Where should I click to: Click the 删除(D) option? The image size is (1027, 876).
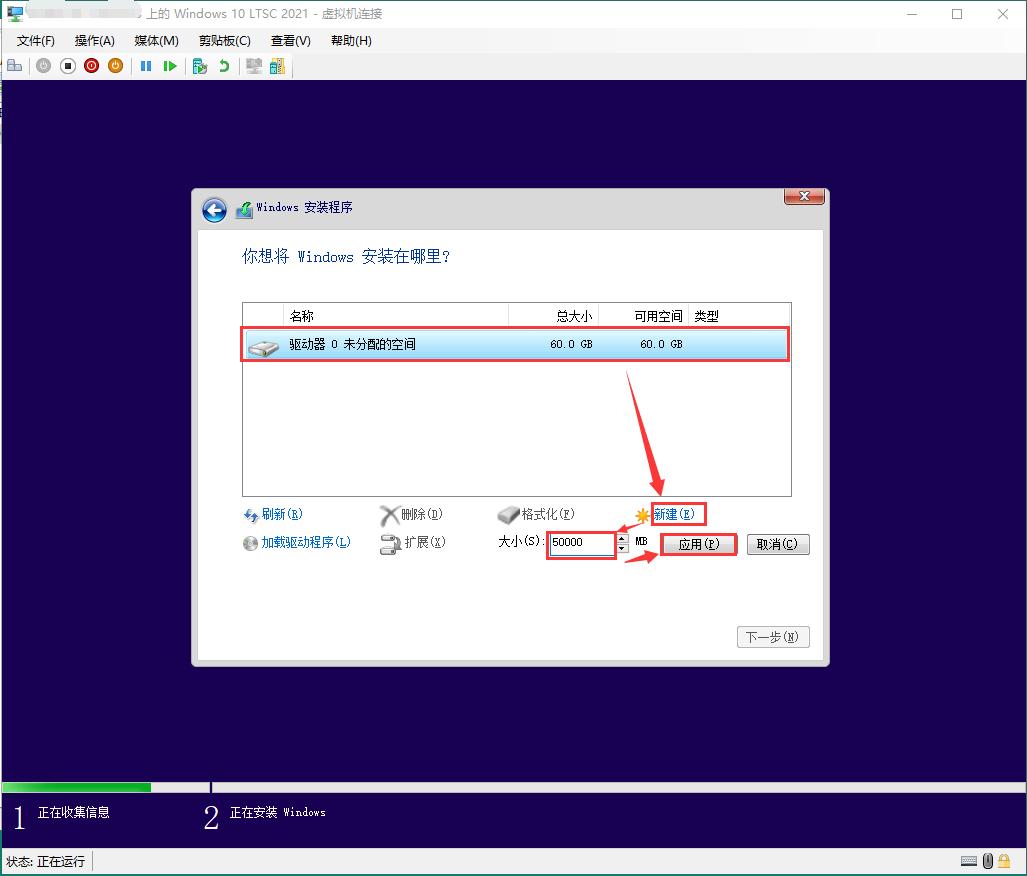(x=412, y=515)
